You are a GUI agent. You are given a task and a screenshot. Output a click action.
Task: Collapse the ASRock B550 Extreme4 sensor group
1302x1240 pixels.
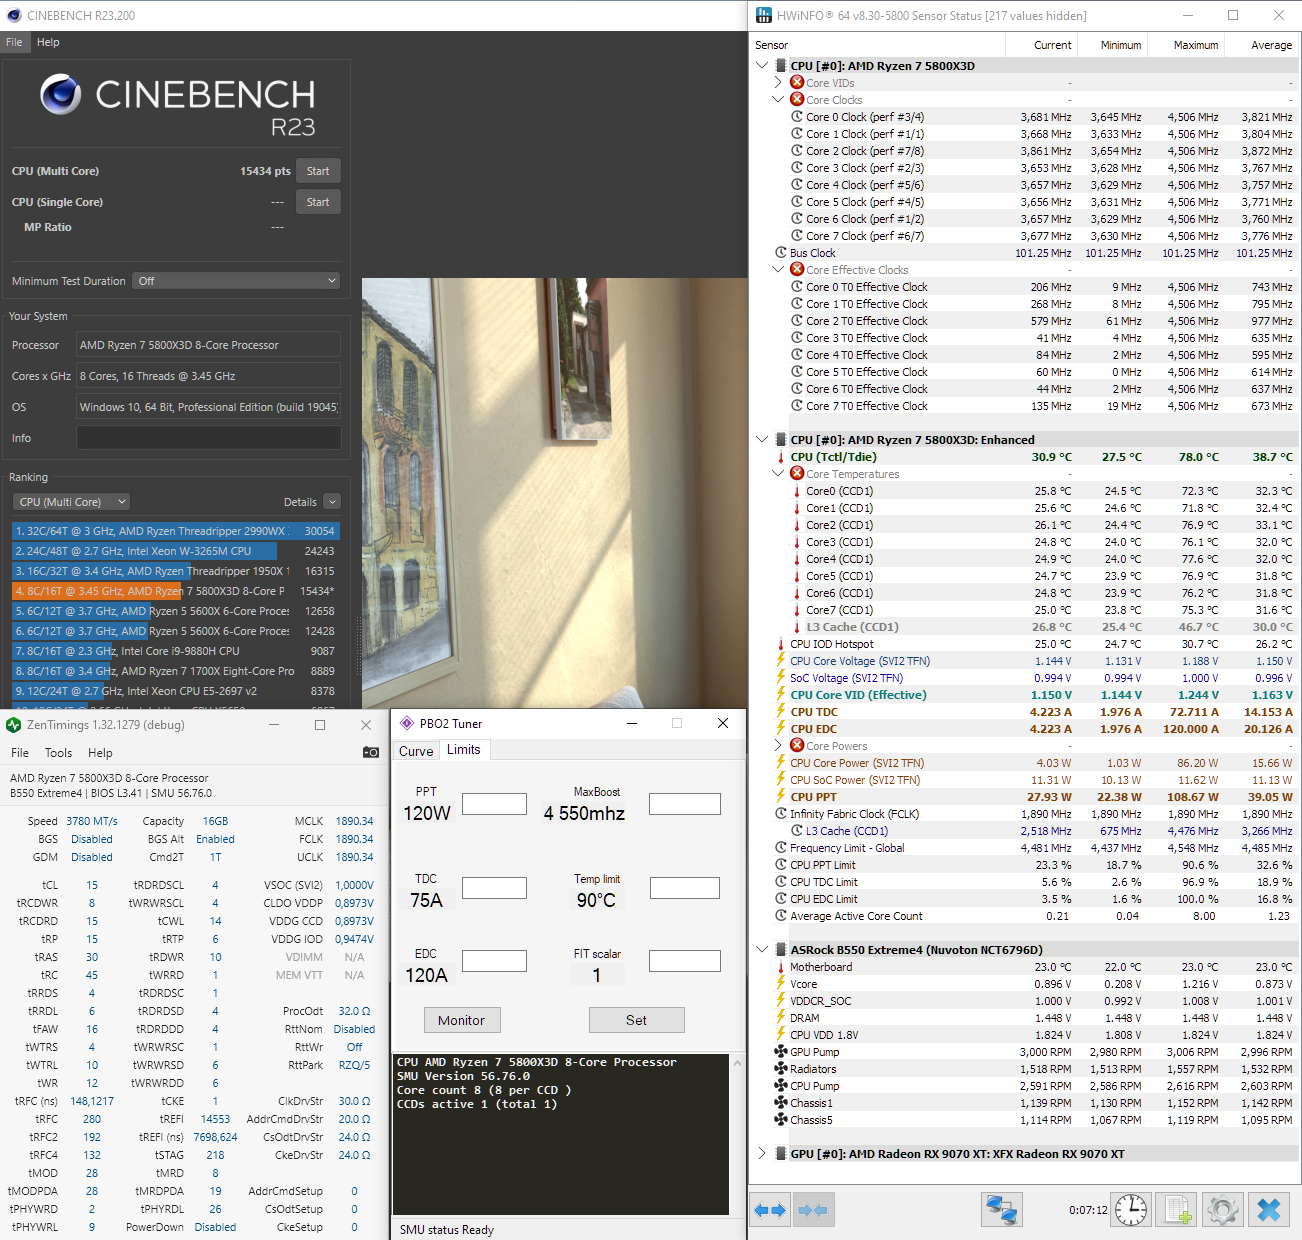click(x=762, y=950)
